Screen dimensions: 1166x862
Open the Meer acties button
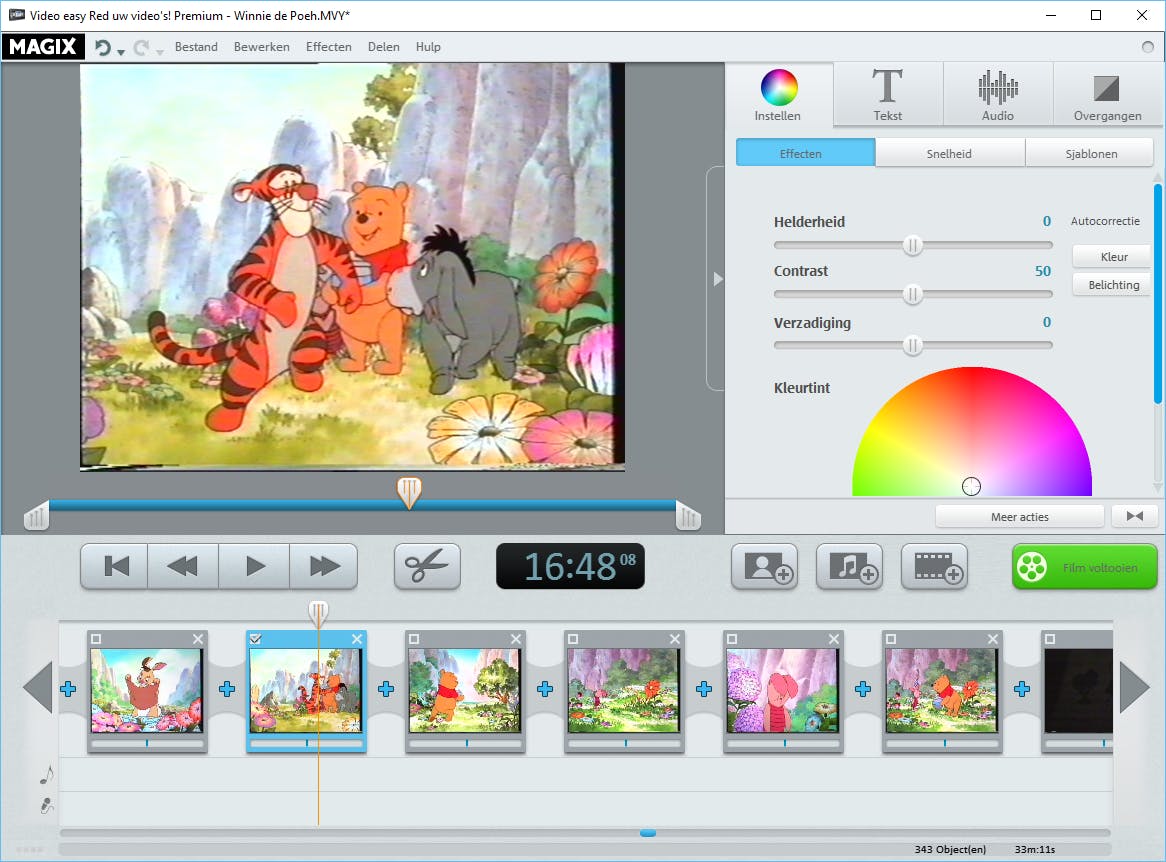(x=1020, y=516)
